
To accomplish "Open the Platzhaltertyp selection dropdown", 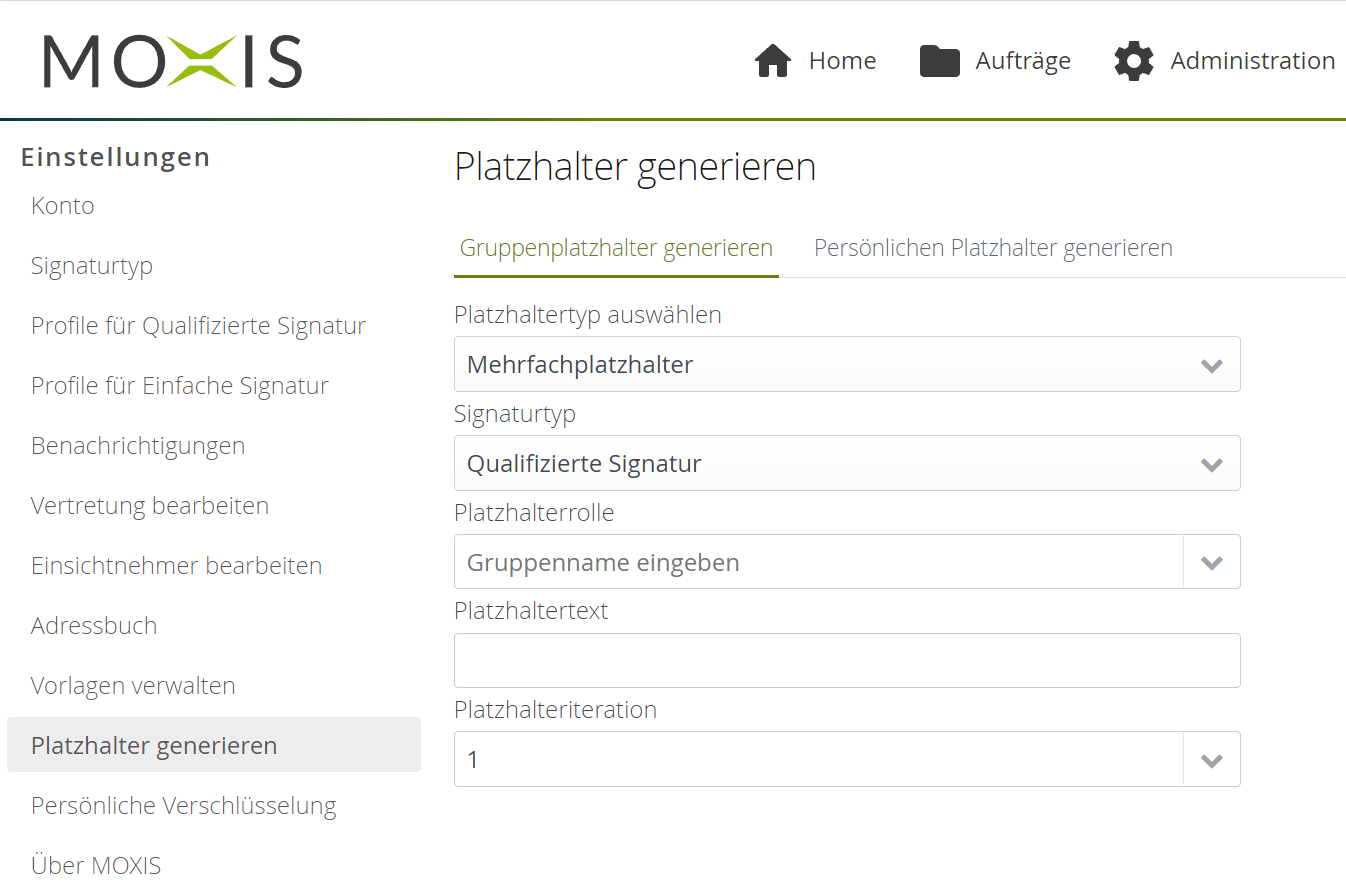I will [847, 364].
